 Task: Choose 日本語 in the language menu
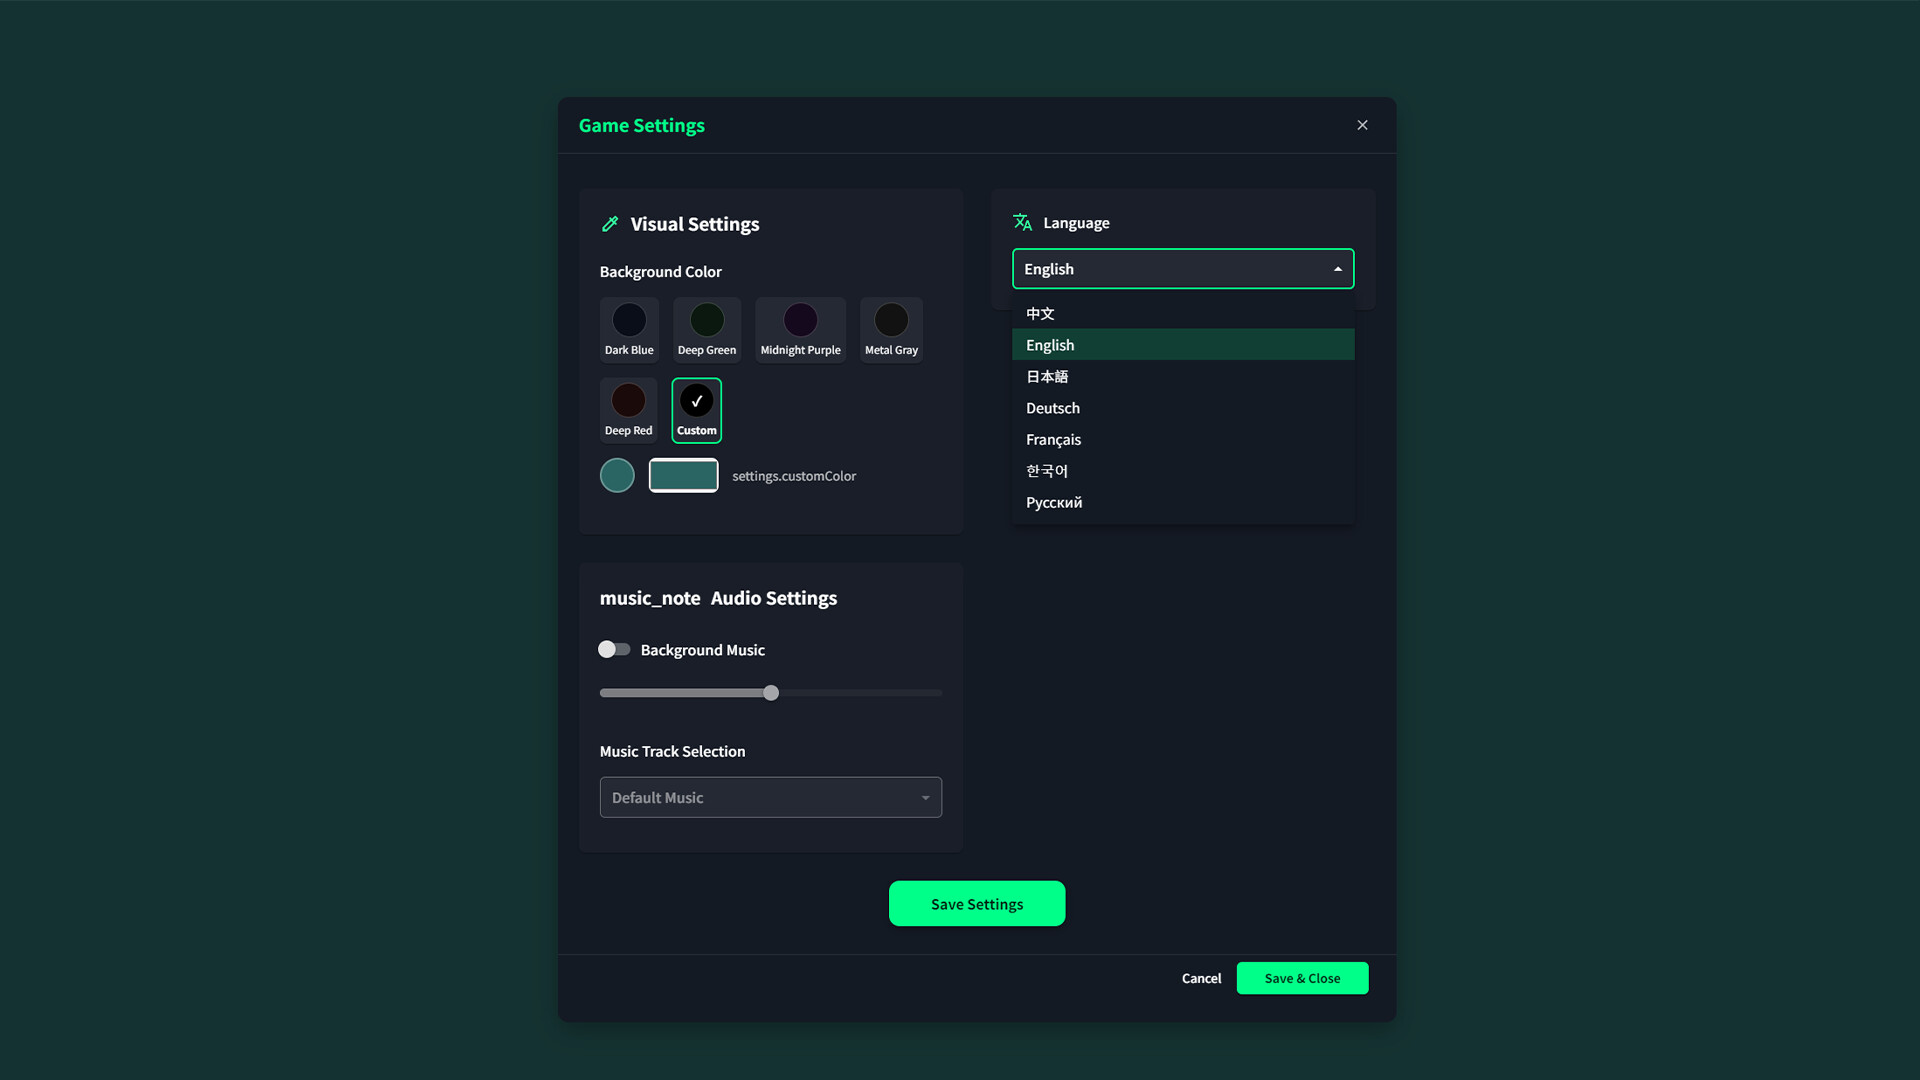[1046, 376]
